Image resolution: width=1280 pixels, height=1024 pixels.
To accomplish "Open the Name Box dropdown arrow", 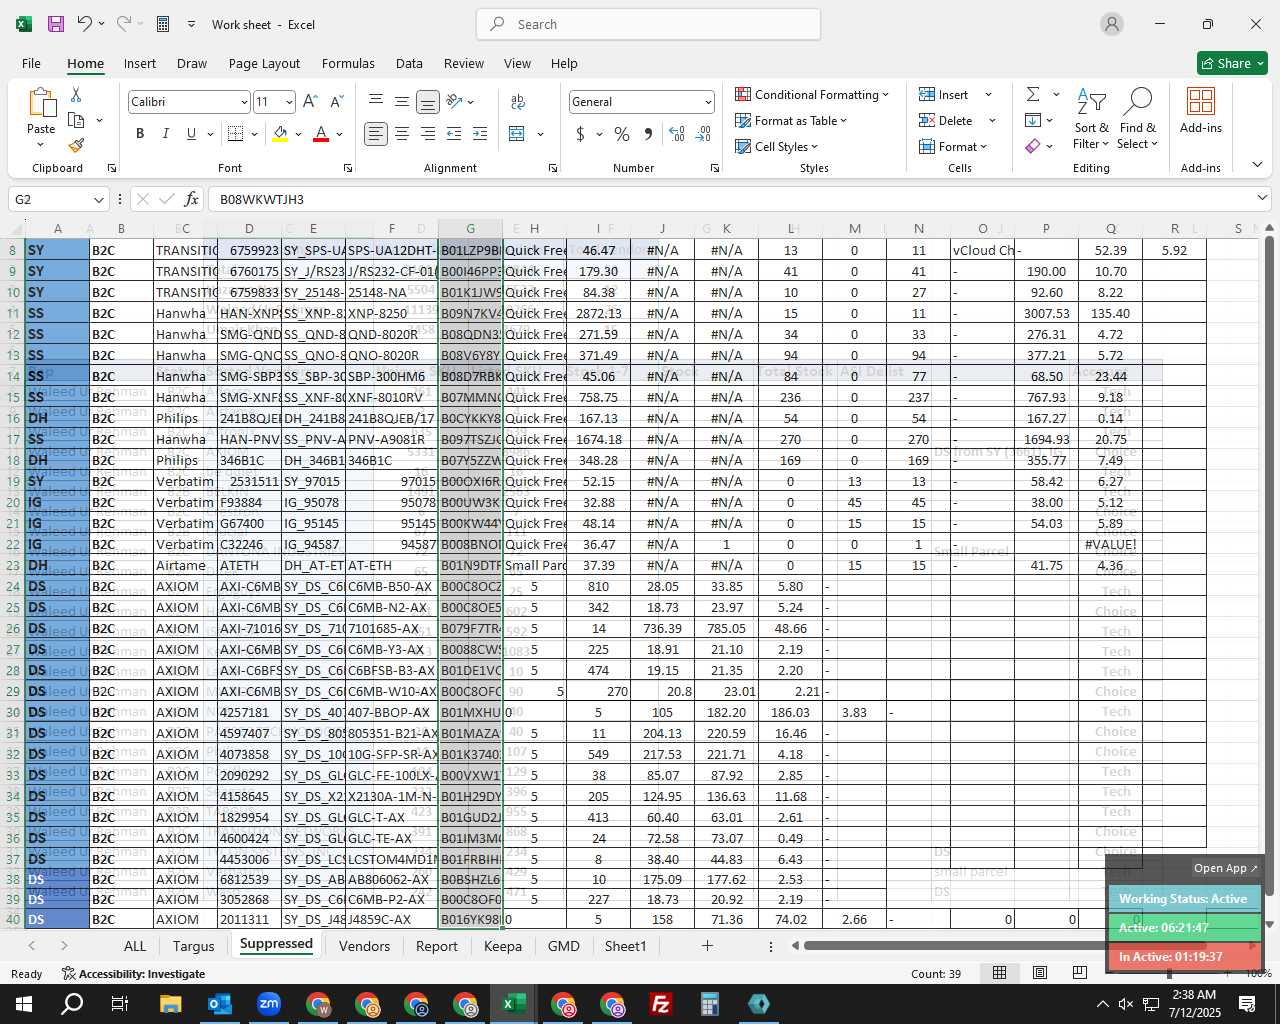I will click(98, 199).
